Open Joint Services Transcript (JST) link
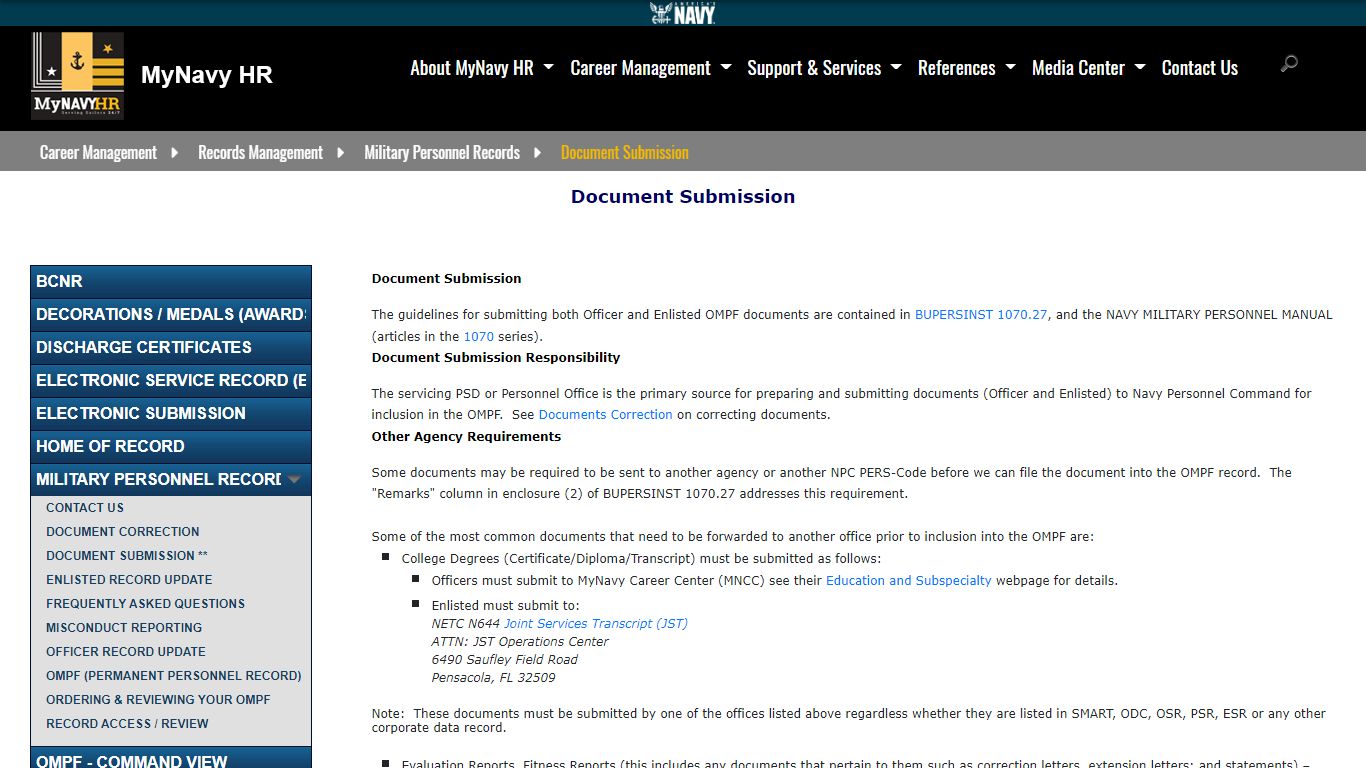1366x768 pixels. tap(596, 624)
